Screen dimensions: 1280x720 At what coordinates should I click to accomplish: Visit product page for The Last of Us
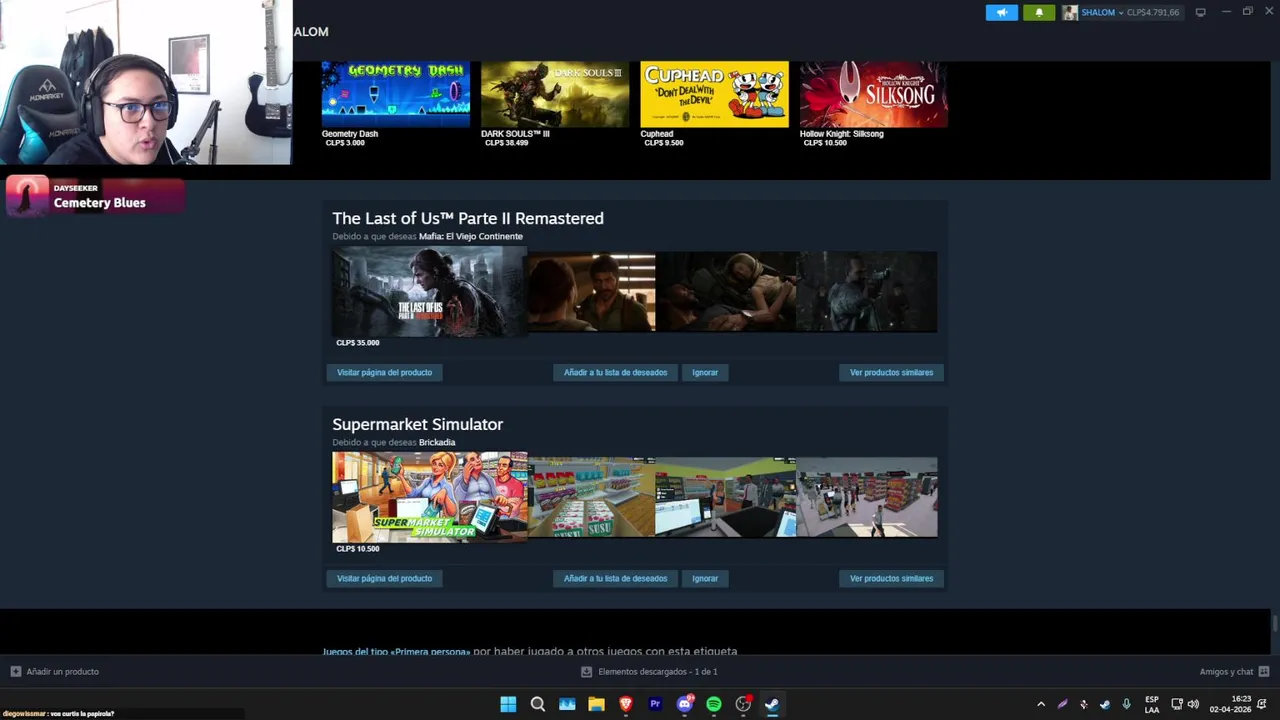[384, 372]
